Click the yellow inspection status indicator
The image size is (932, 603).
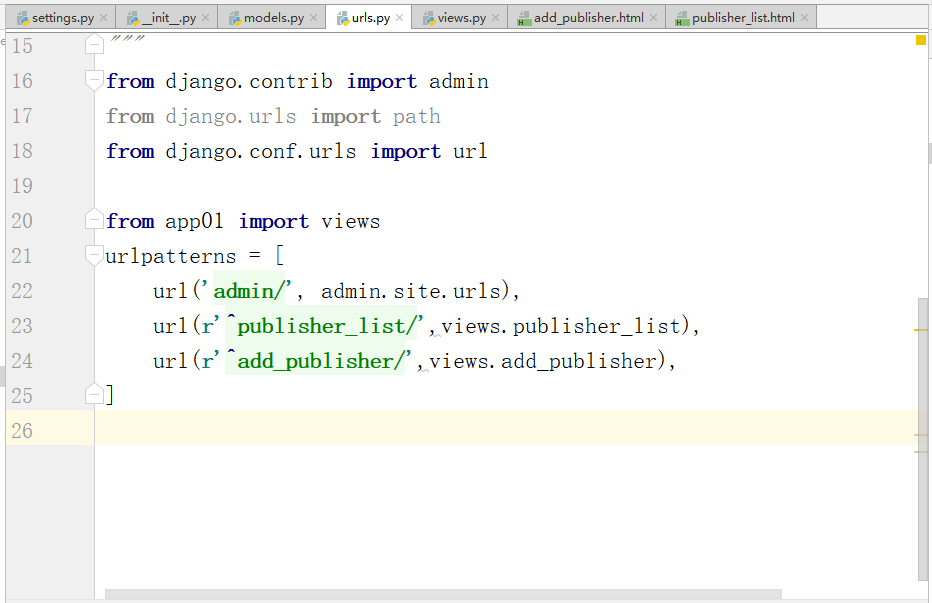pos(921,40)
